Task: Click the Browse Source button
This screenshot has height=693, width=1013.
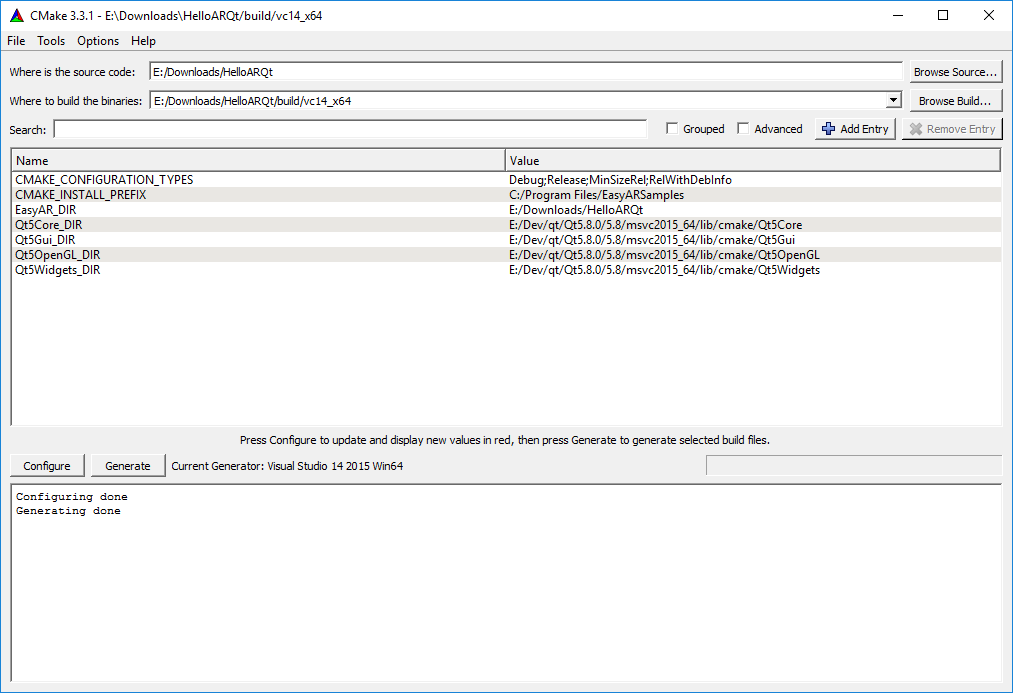Action: 955,72
